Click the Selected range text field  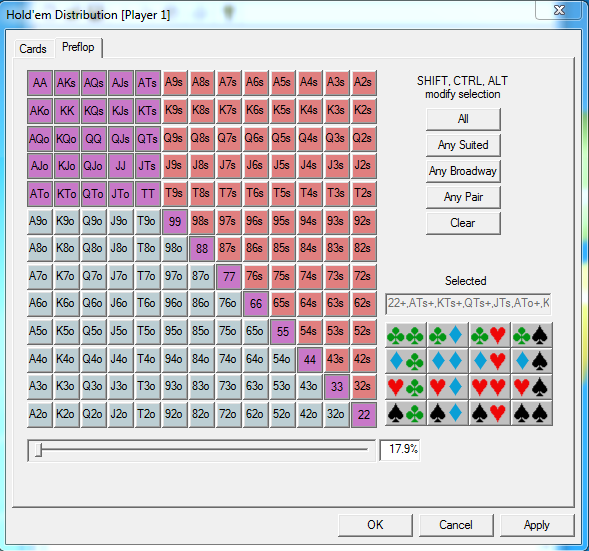tap(468, 304)
